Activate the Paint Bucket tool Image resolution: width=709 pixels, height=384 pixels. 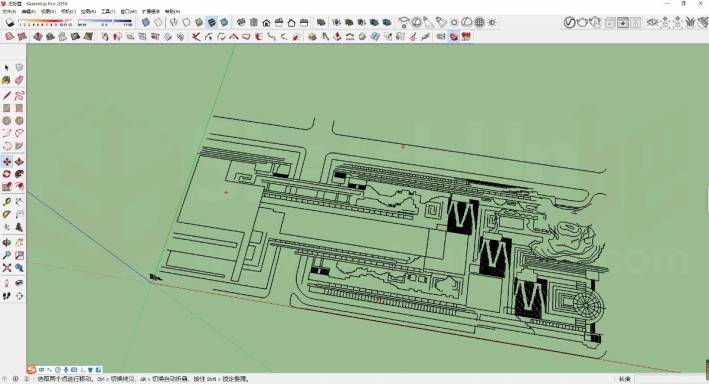click(x=6, y=81)
